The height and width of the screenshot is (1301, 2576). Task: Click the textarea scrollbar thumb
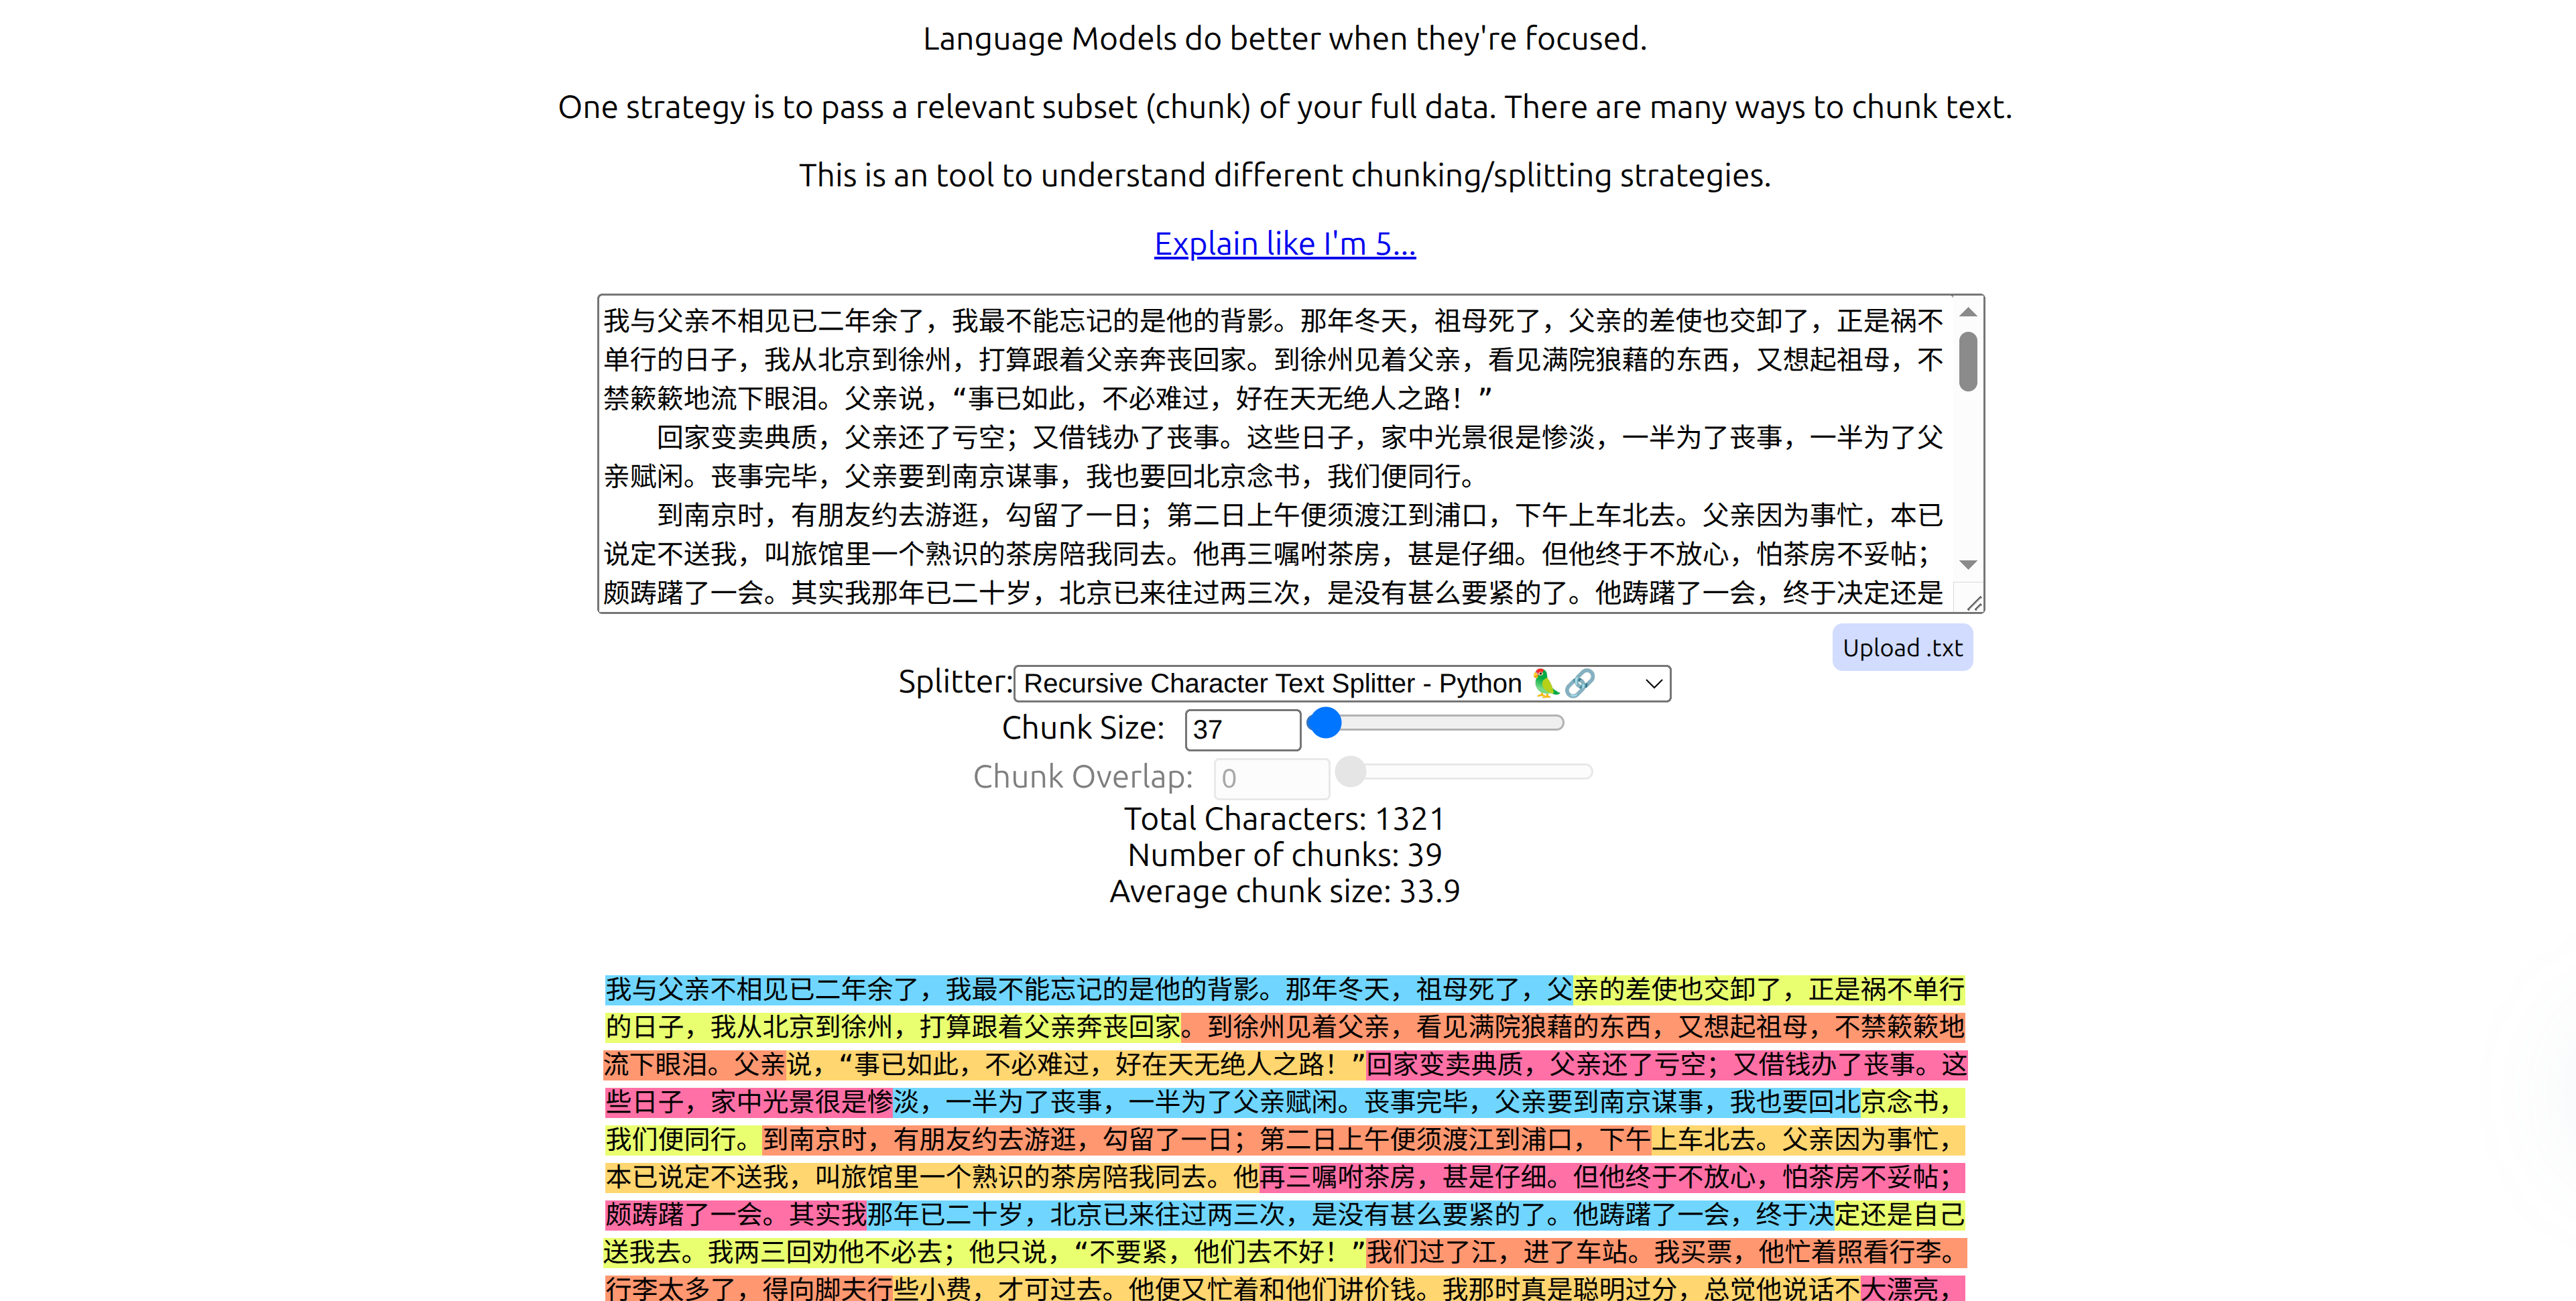pyautogui.click(x=1969, y=360)
